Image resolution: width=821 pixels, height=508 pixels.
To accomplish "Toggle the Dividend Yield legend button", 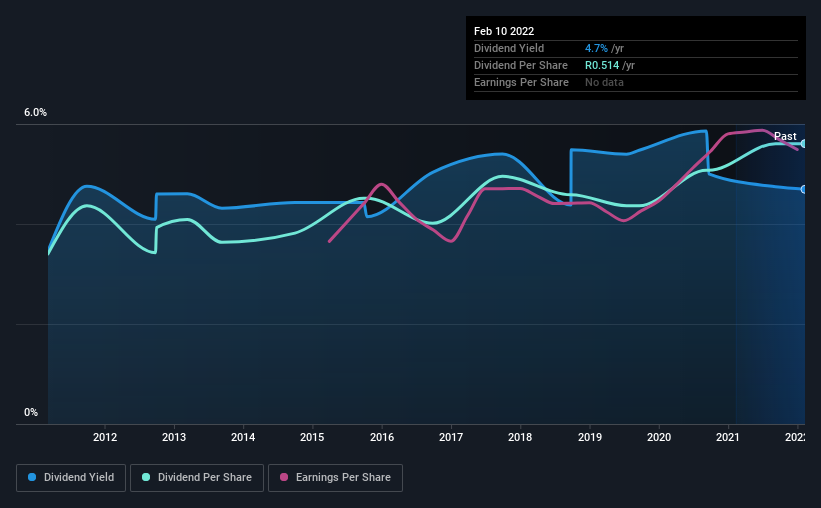I will click(71, 478).
